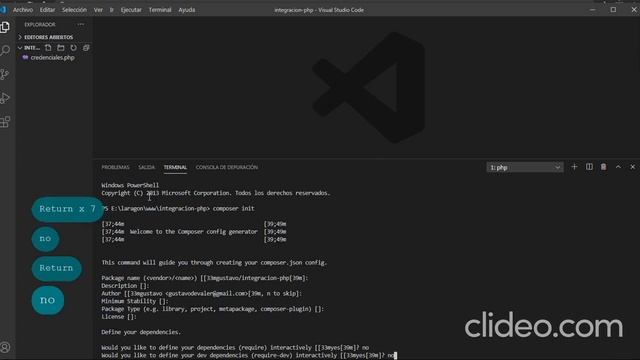Screen dimensions: 640x360
Task: Click the New Folder icon in explorer
Action: click(61, 48)
